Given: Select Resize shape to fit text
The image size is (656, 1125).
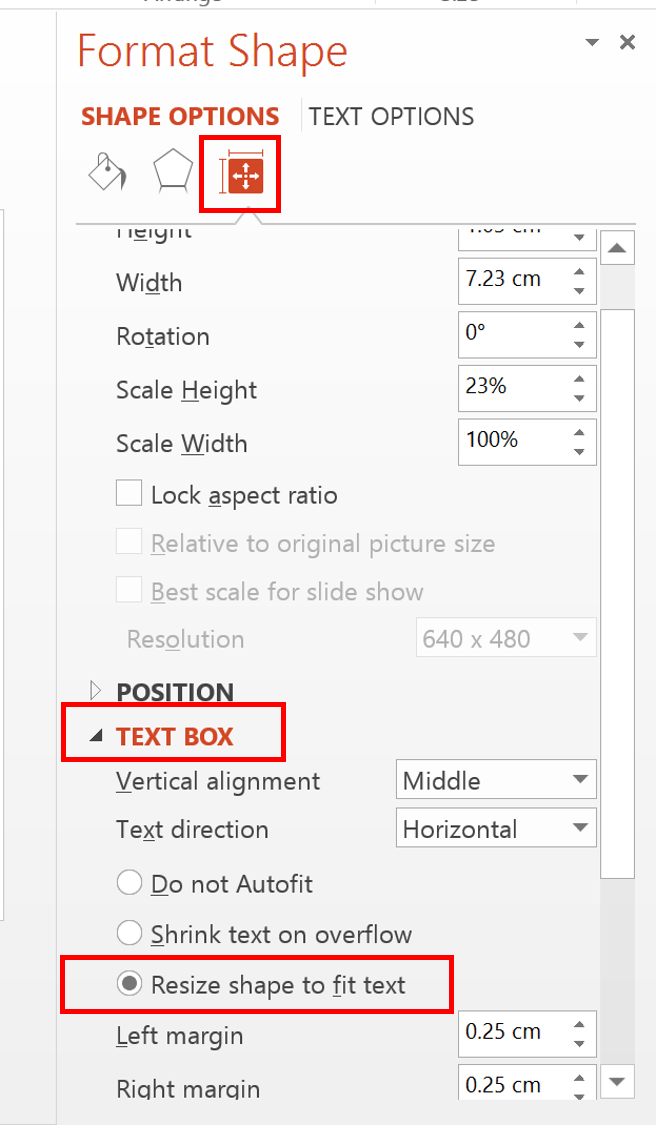Looking at the screenshot, I should click(x=130, y=985).
